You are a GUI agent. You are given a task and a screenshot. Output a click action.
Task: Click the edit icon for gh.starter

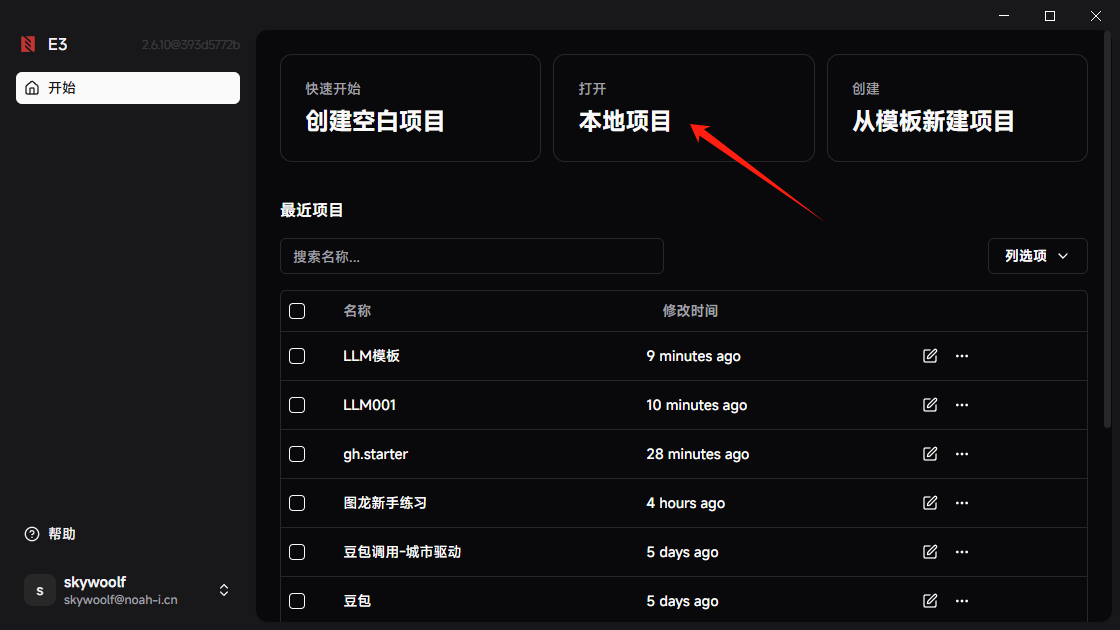pyautogui.click(x=930, y=454)
